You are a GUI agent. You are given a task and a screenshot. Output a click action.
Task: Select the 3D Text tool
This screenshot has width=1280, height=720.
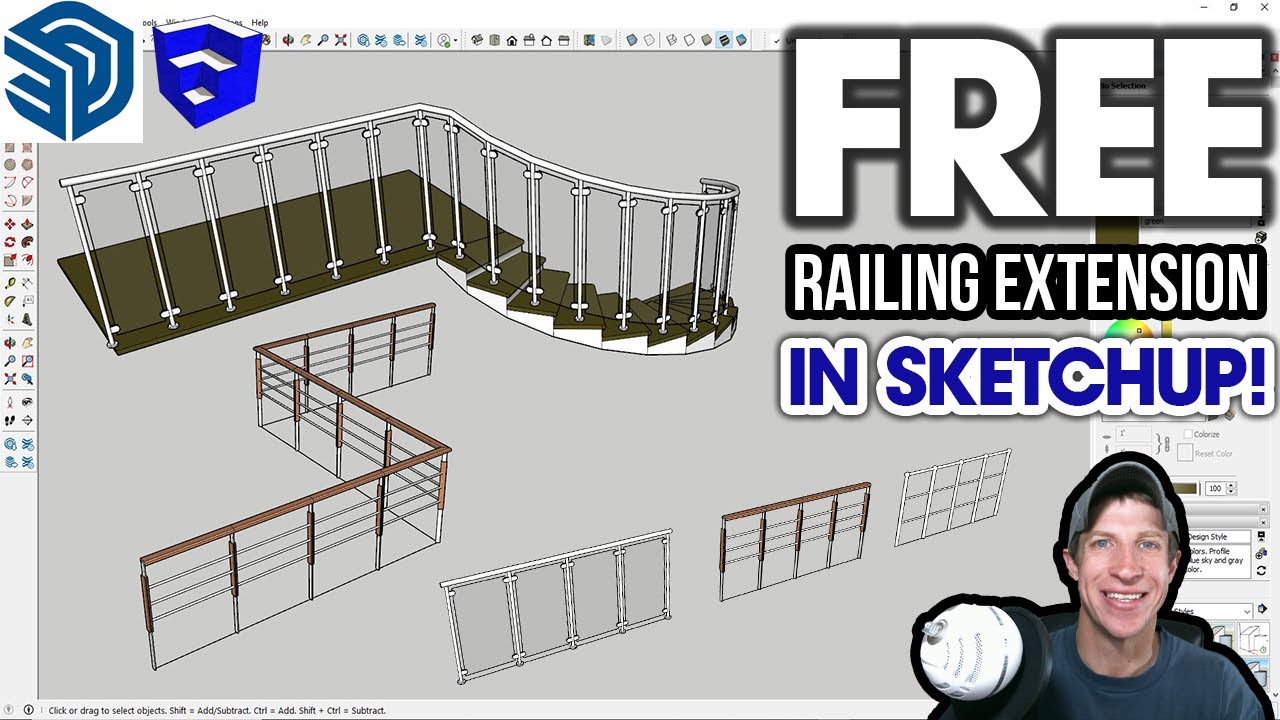tap(28, 318)
